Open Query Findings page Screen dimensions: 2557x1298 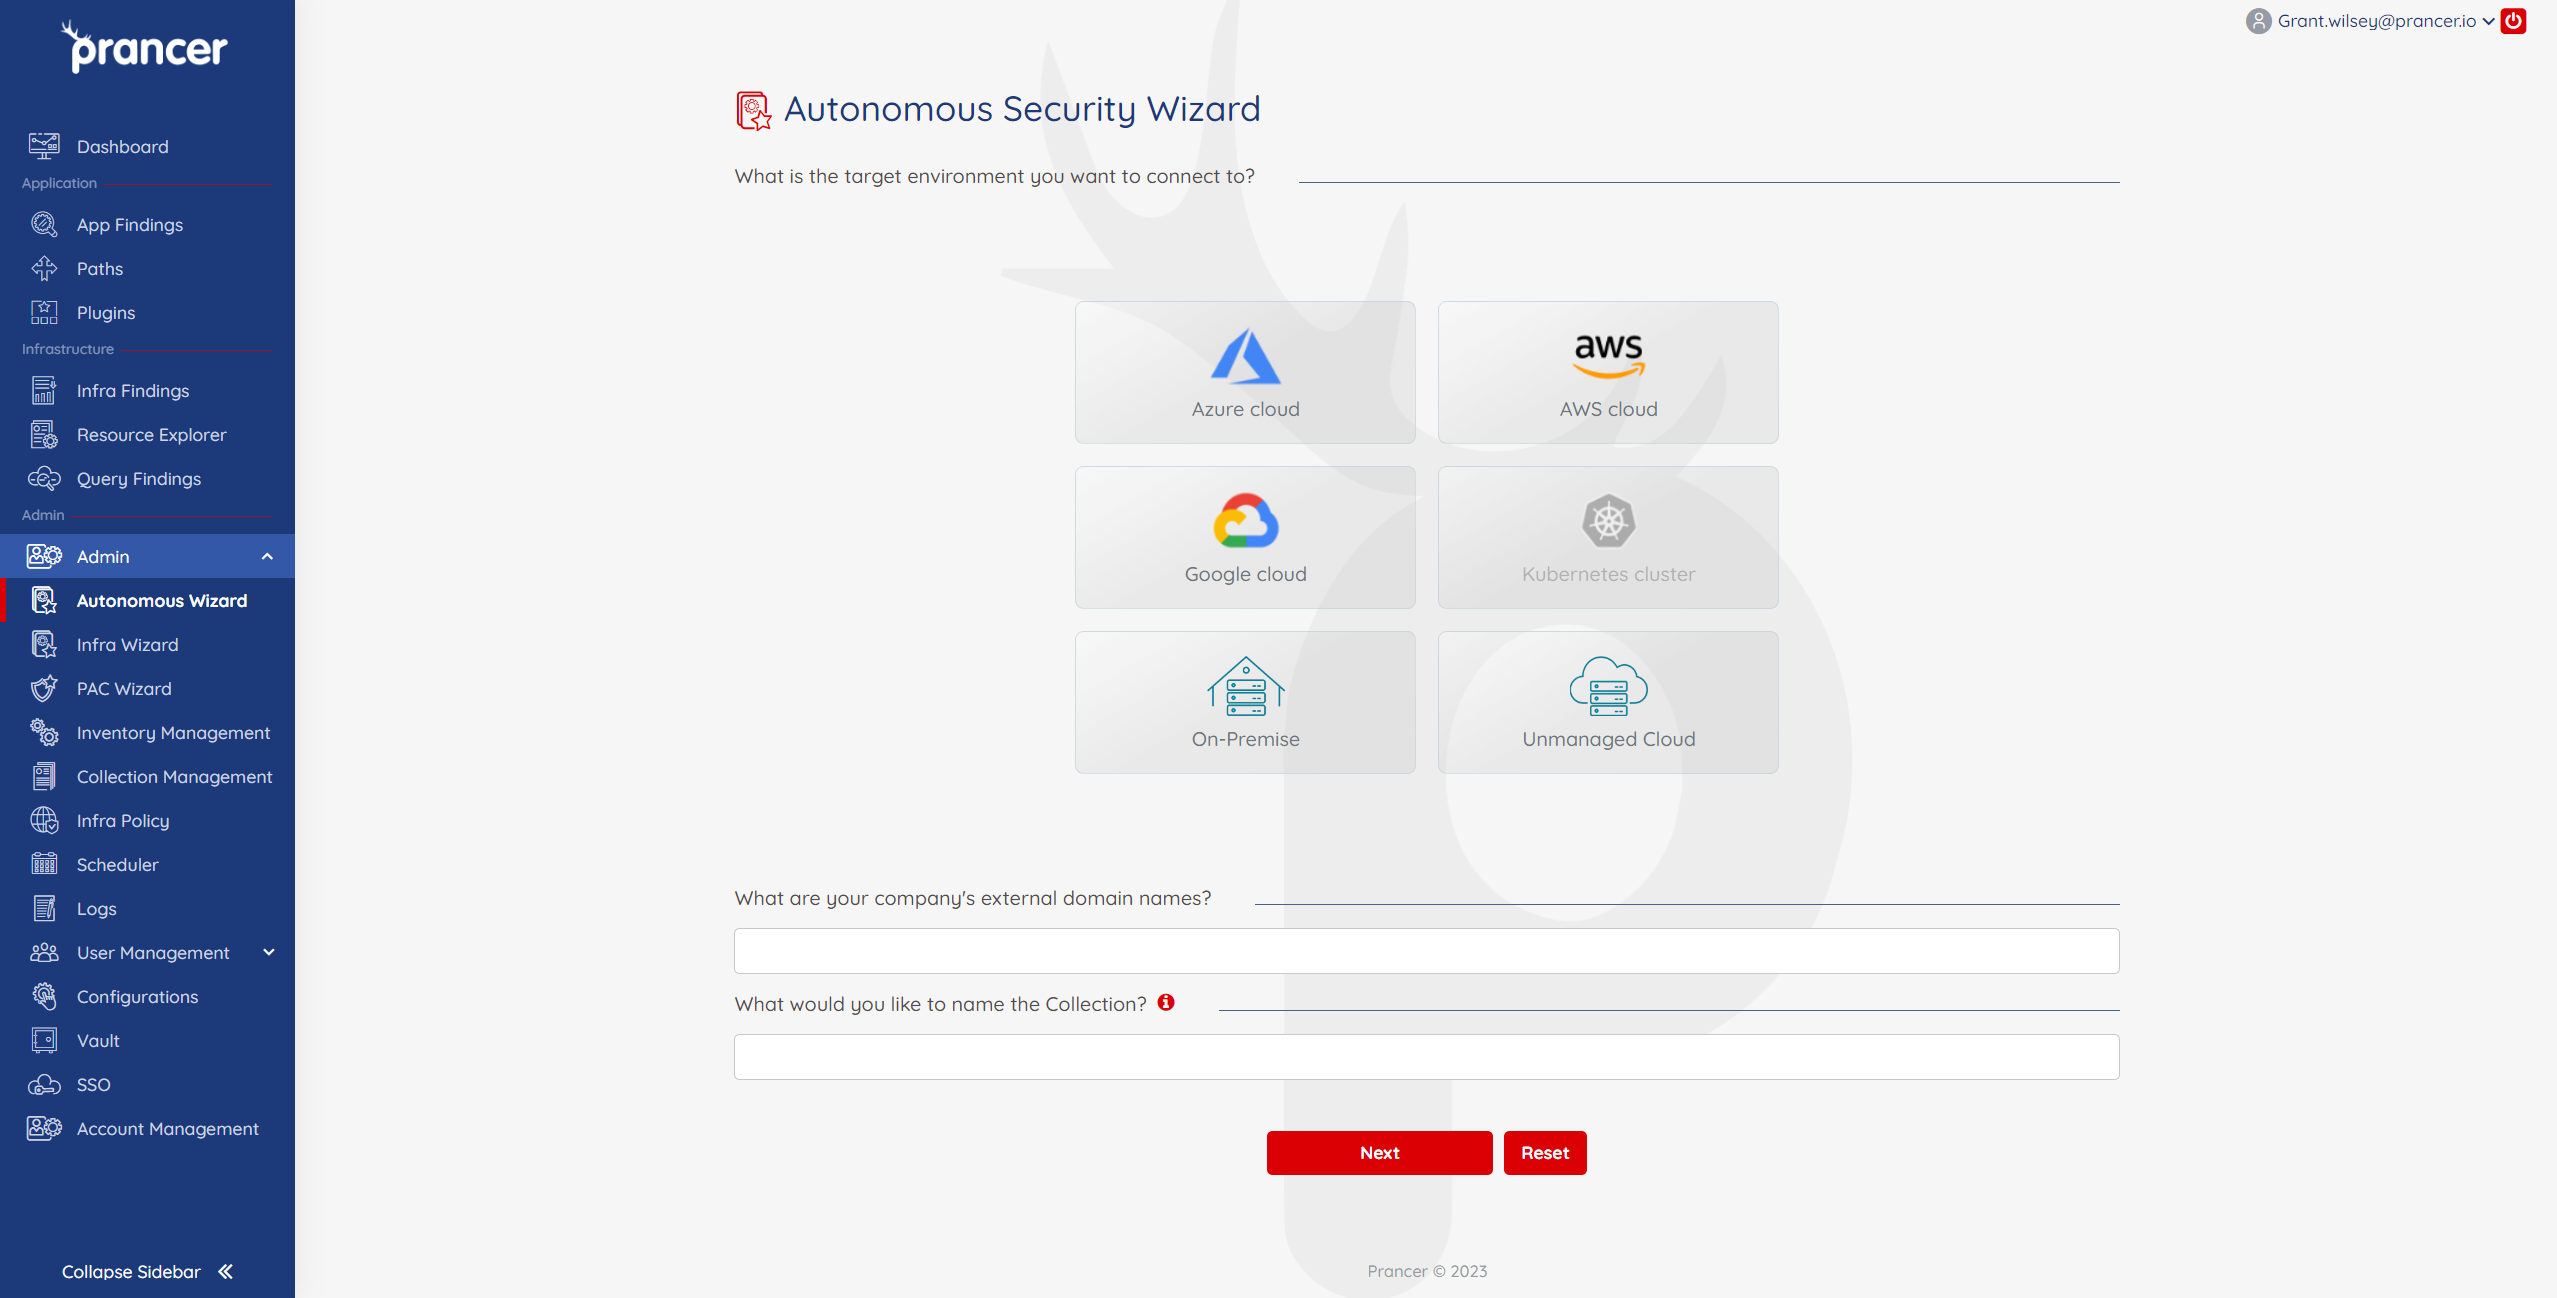tap(139, 478)
